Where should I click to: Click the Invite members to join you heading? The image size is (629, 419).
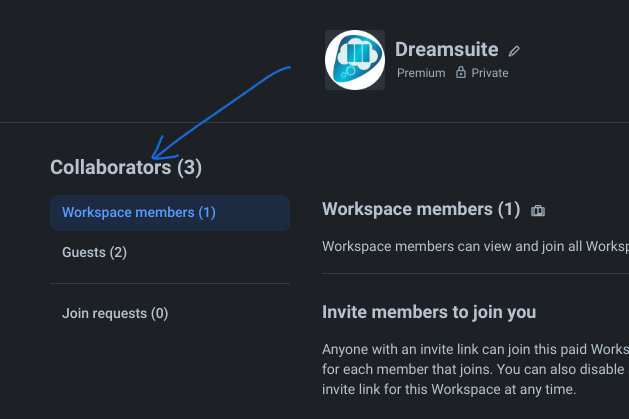click(429, 312)
